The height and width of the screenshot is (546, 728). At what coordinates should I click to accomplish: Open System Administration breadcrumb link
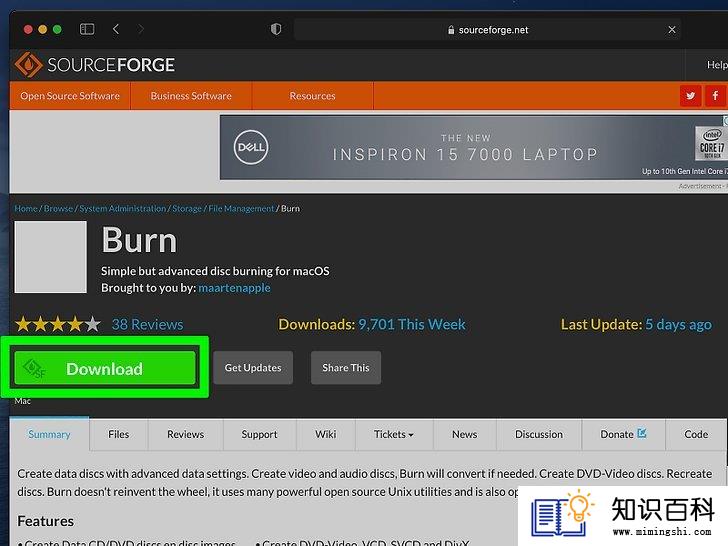point(123,208)
